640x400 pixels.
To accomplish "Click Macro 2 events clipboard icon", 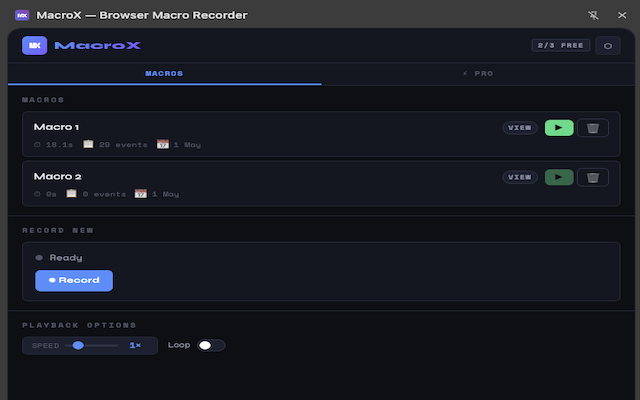I will (x=71, y=193).
